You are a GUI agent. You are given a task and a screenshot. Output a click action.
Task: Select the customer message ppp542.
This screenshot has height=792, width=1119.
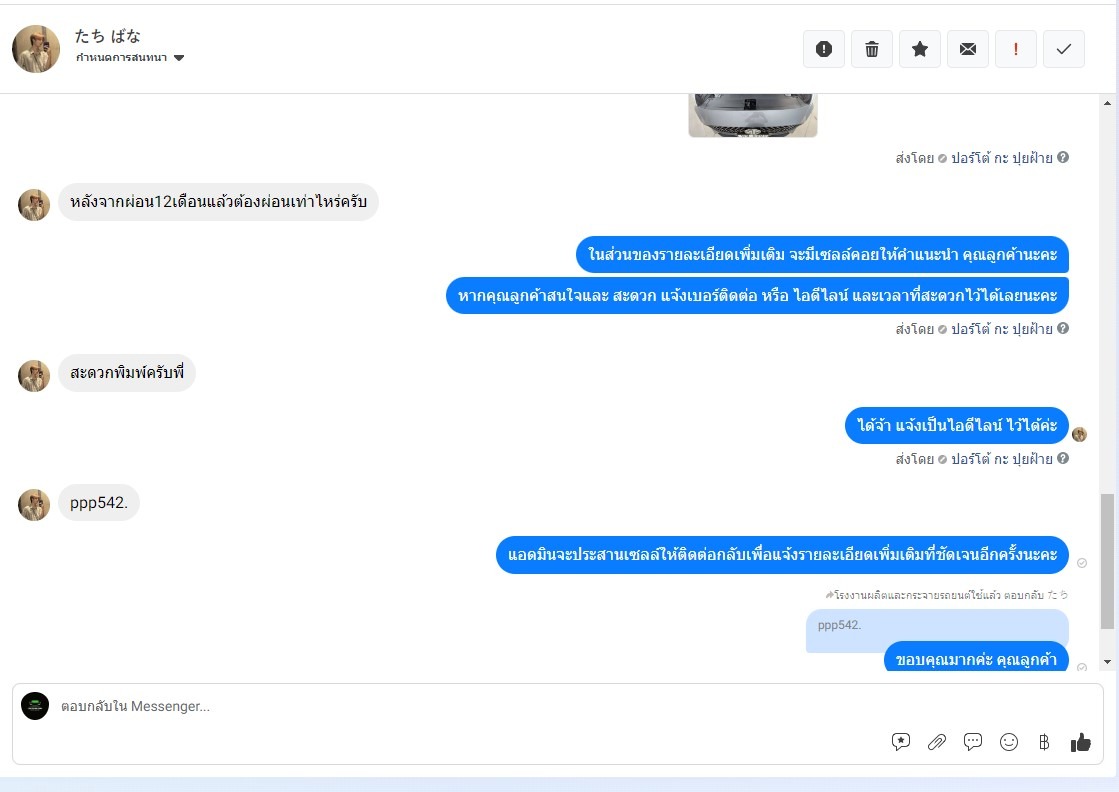[x=98, y=502]
